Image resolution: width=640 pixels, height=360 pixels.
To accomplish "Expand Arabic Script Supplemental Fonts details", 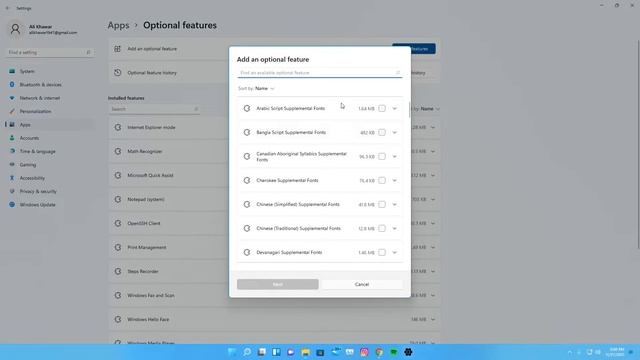I will (395, 109).
